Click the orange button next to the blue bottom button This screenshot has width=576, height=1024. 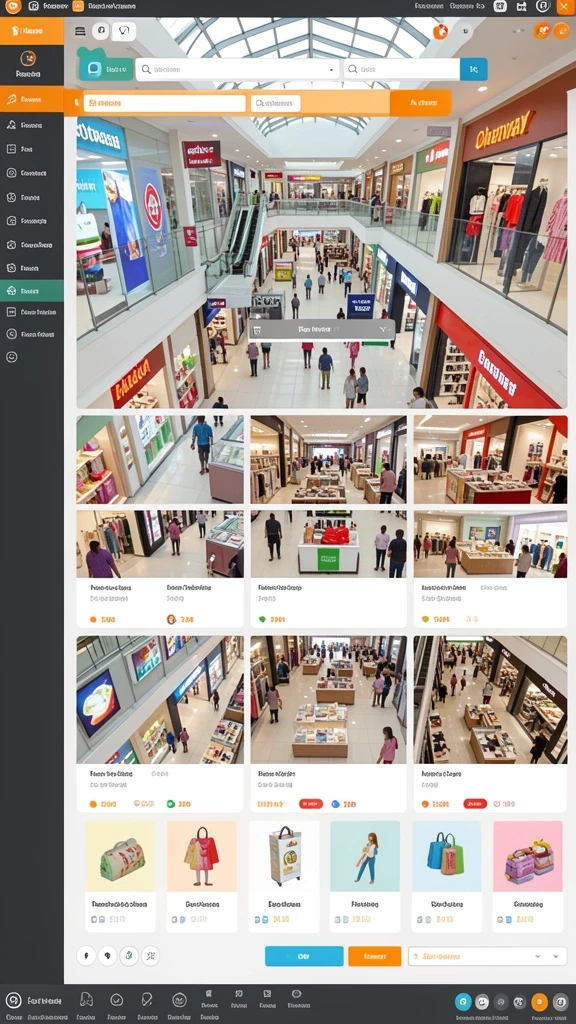pos(374,956)
